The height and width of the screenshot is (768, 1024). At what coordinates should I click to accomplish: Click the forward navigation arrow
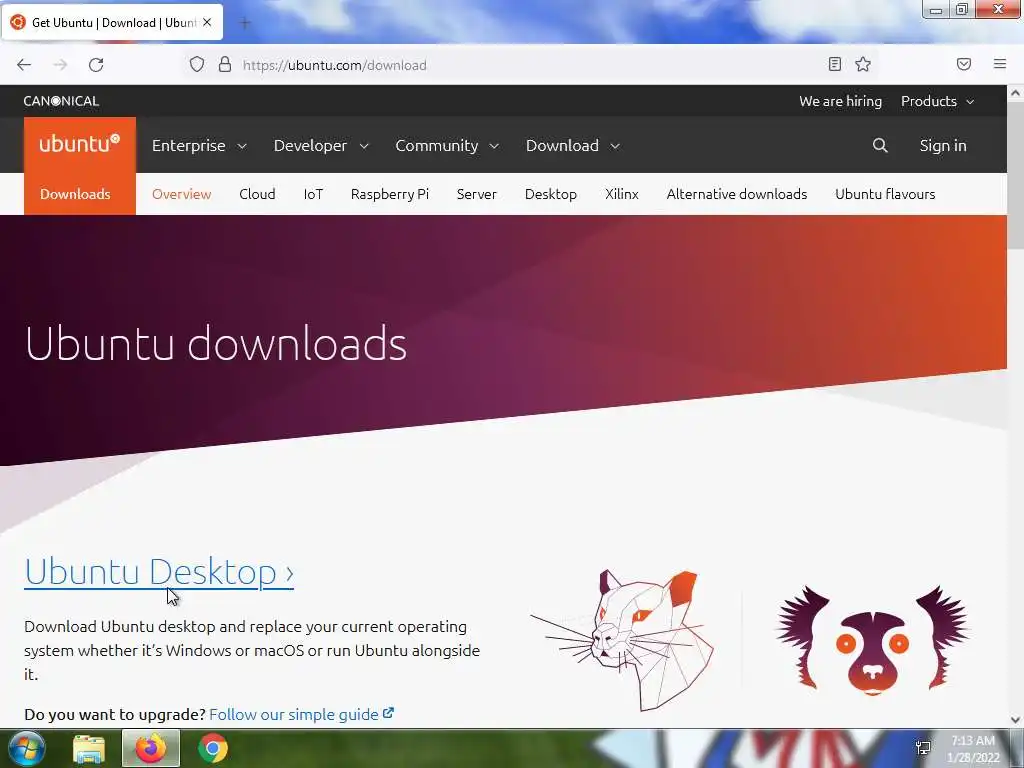60,65
